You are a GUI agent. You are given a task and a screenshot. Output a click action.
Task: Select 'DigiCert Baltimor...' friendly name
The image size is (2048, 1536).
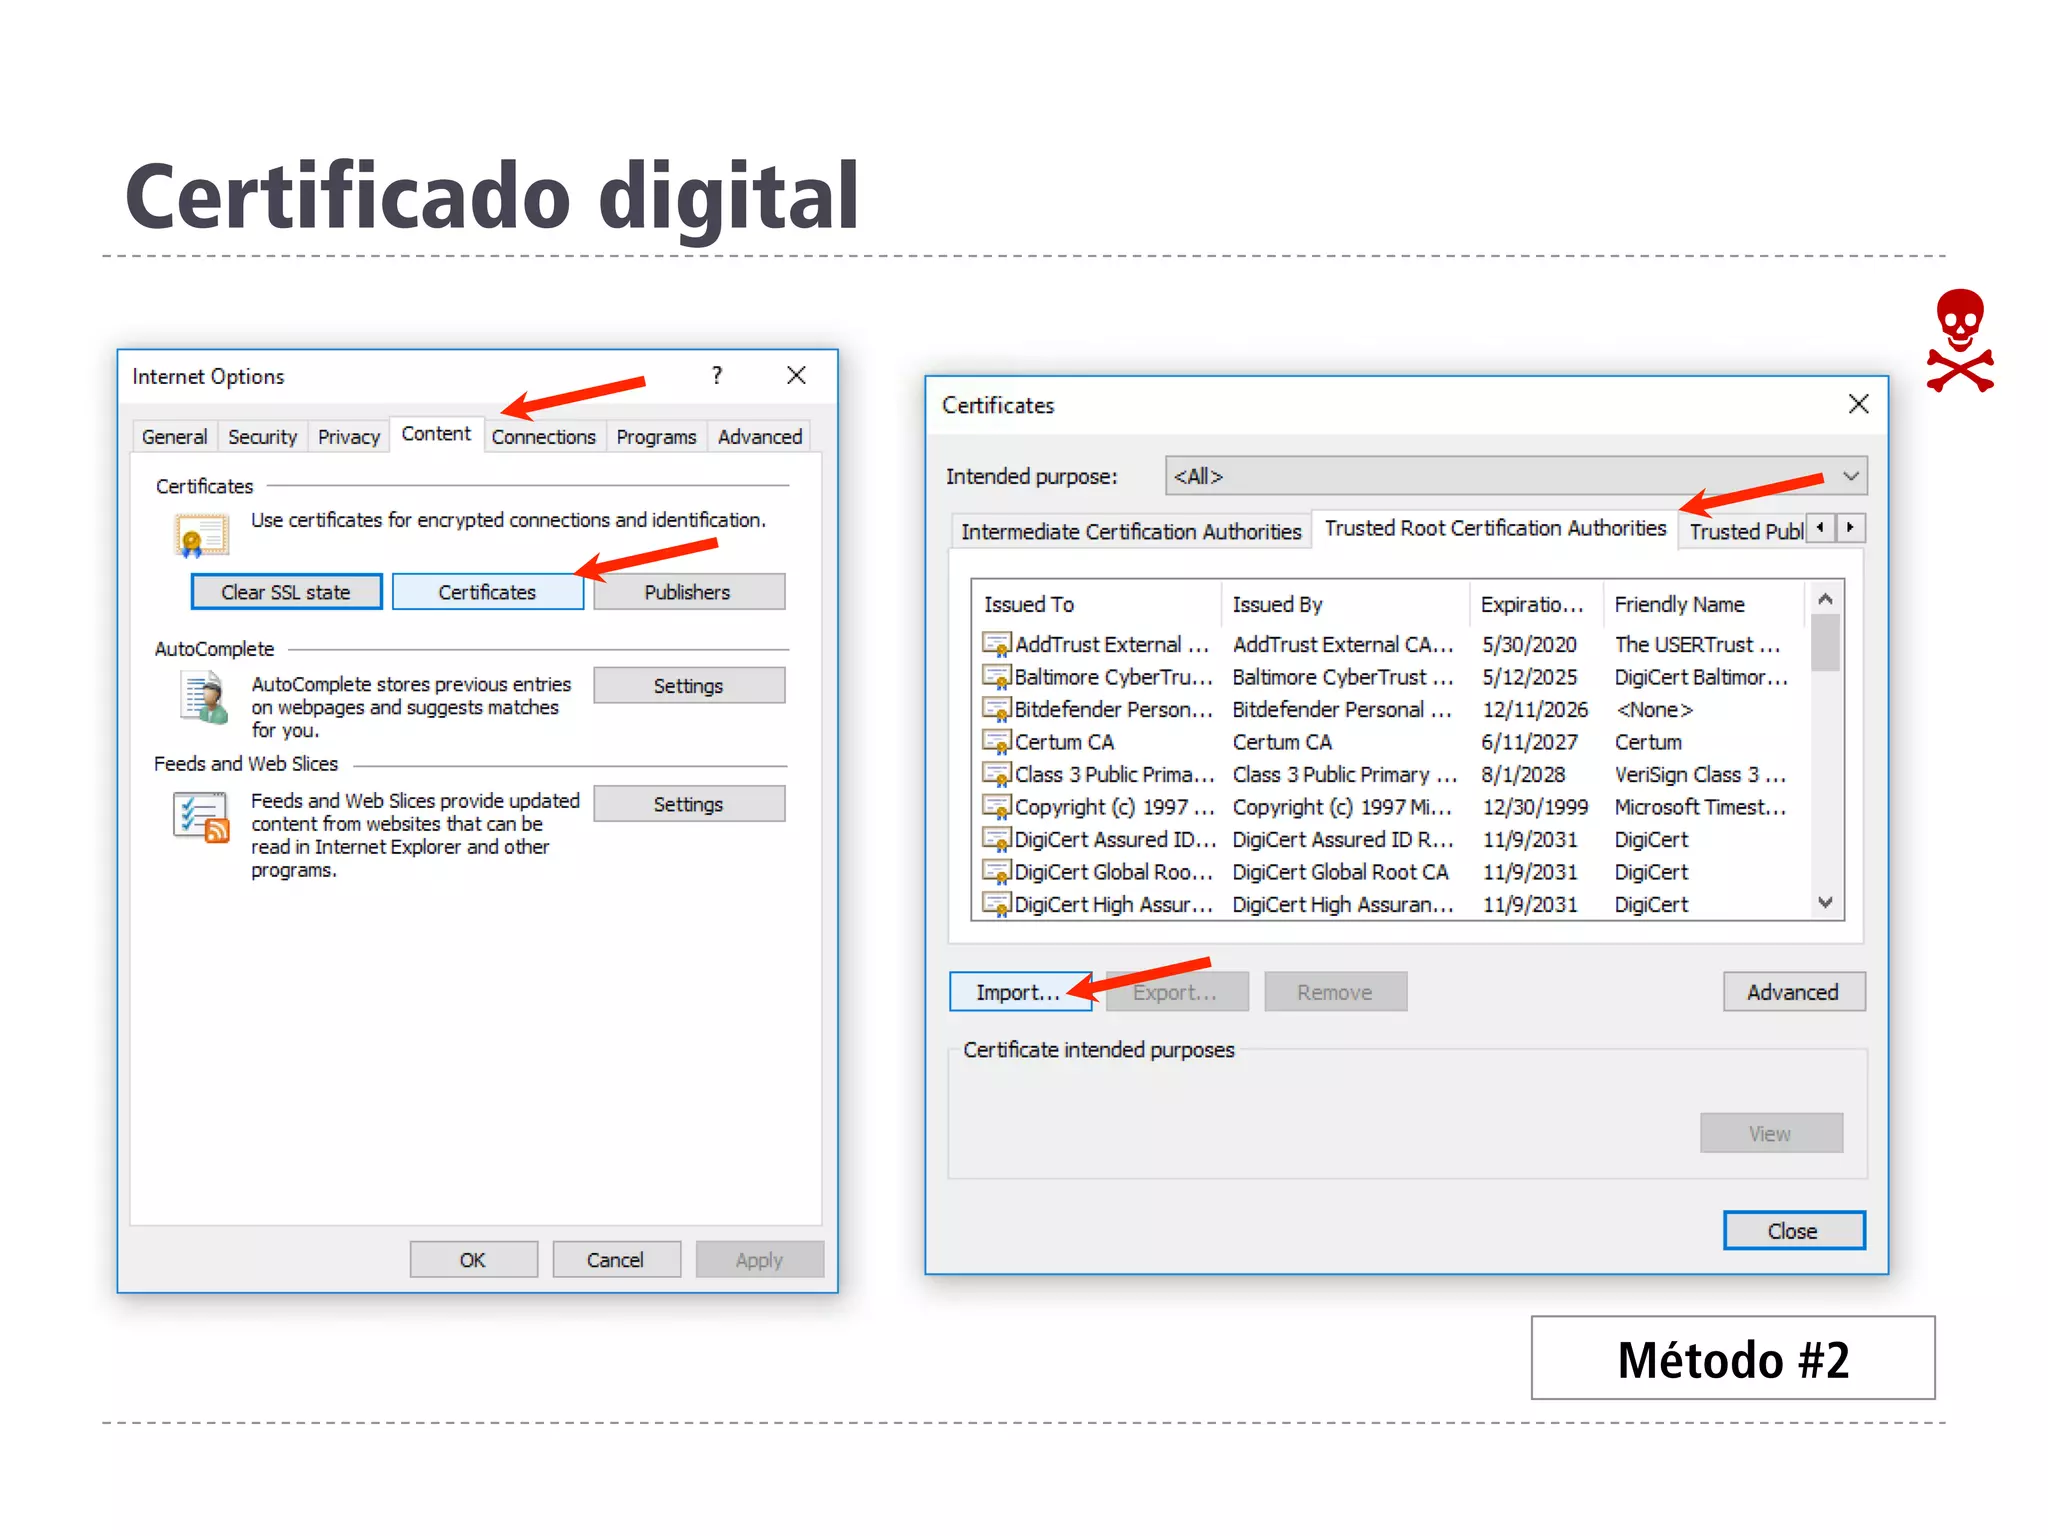(x=1701, y=677)
